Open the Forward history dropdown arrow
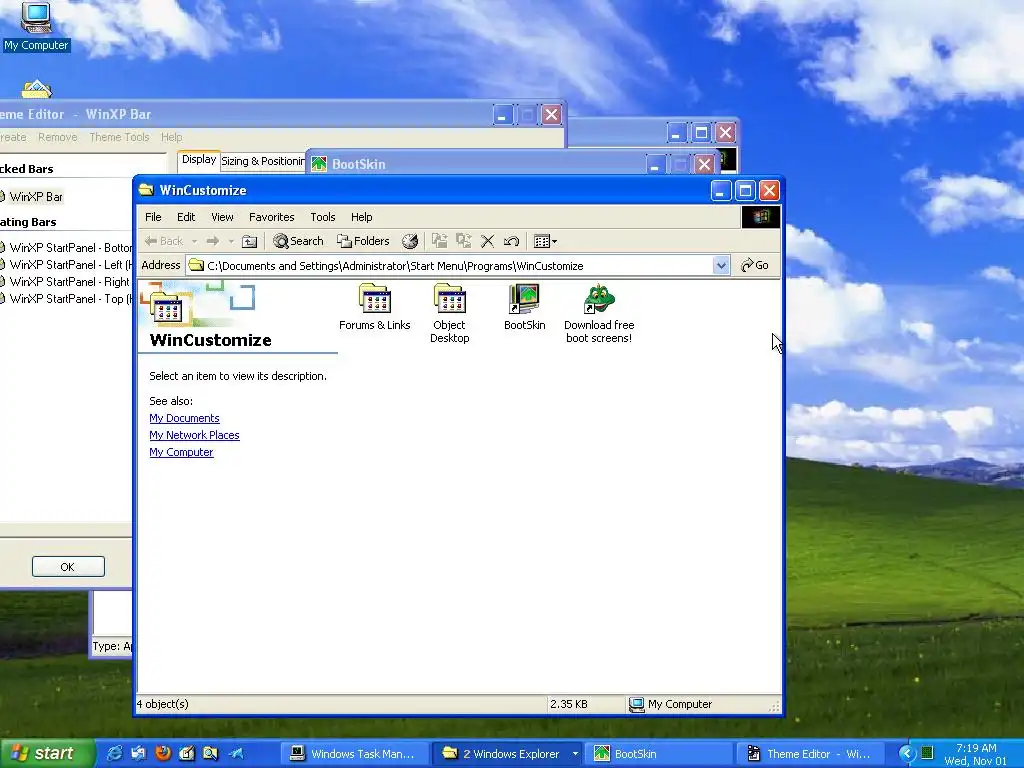The width and height of the screenshot is (1024, 768). pos(231,242)
